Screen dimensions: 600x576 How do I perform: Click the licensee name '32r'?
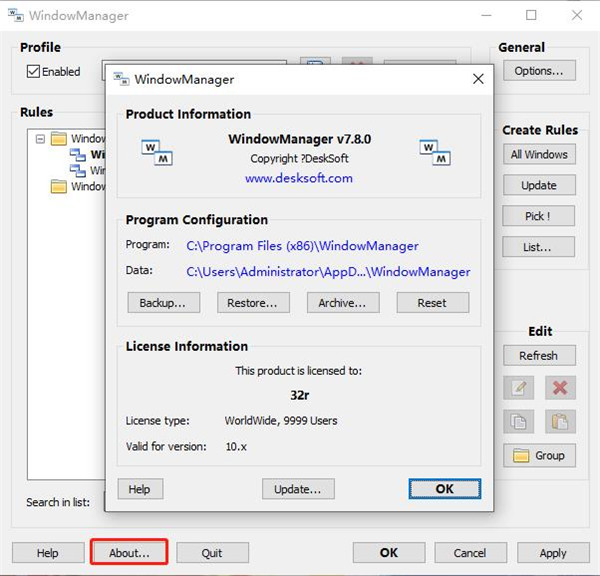[300, 395]
